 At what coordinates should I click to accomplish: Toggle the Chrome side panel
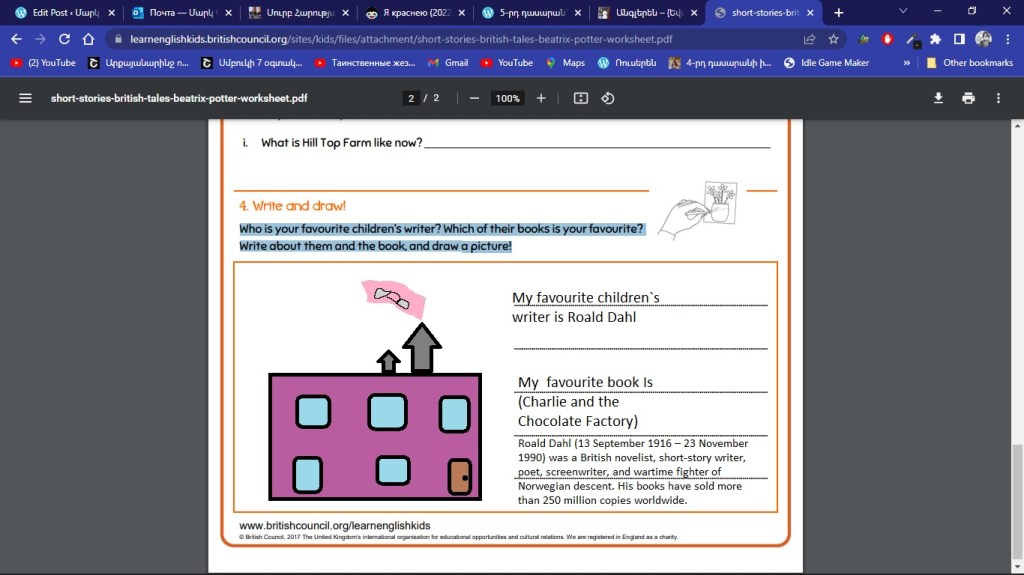[959, 40]
